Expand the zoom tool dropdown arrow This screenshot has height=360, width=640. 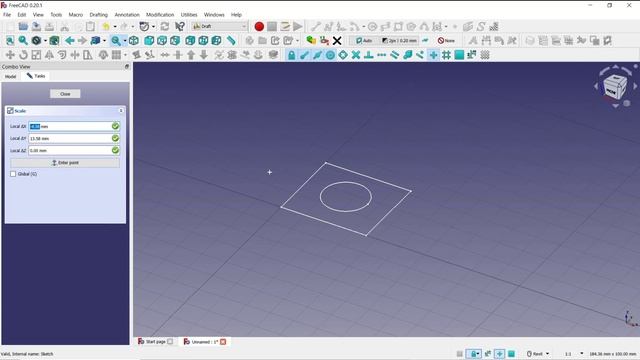point(124,40)
